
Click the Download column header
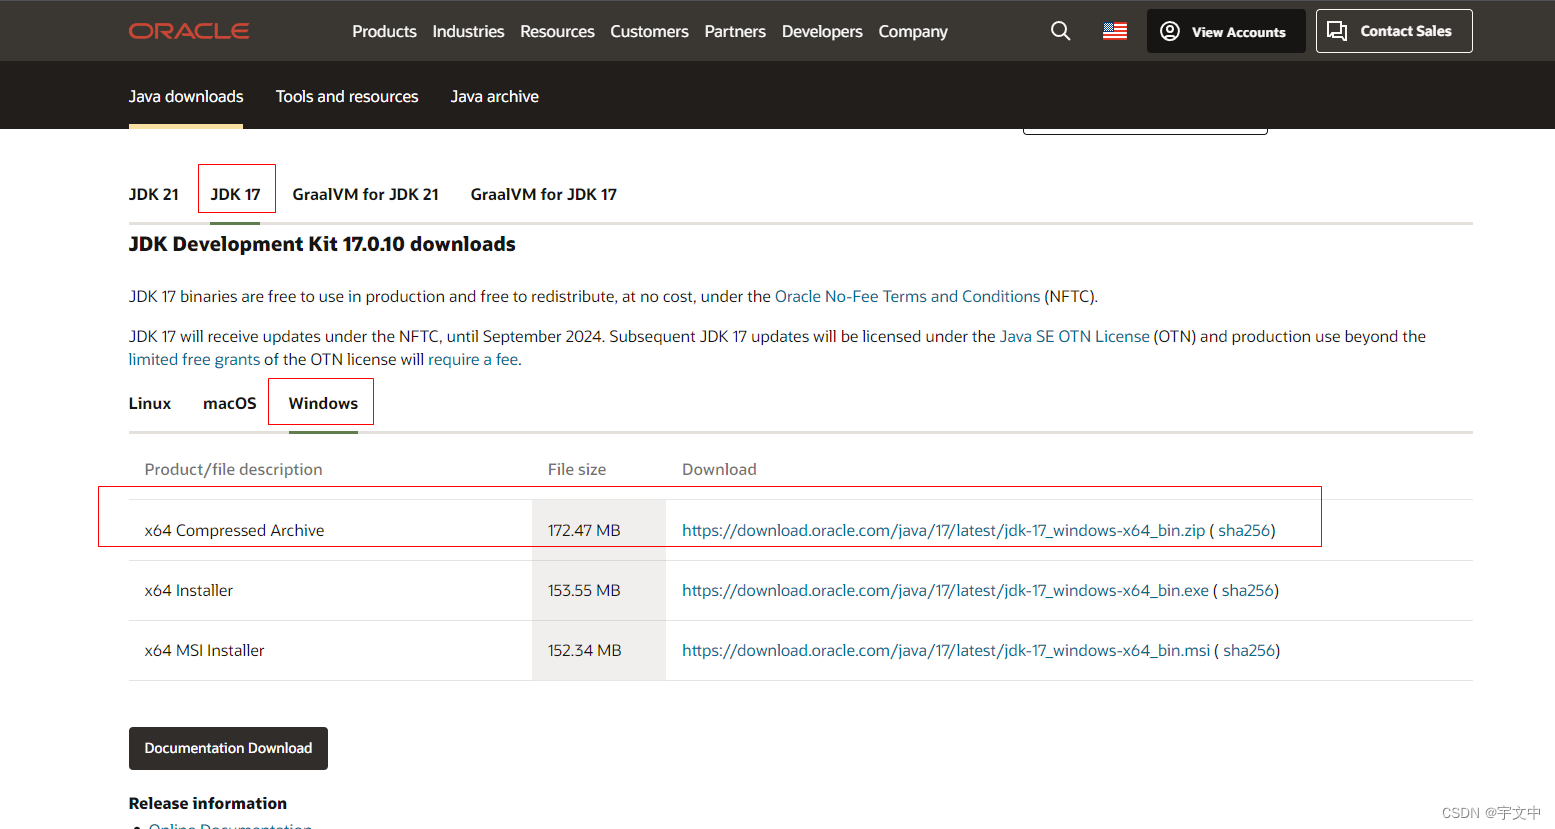[x=719, y=469]
